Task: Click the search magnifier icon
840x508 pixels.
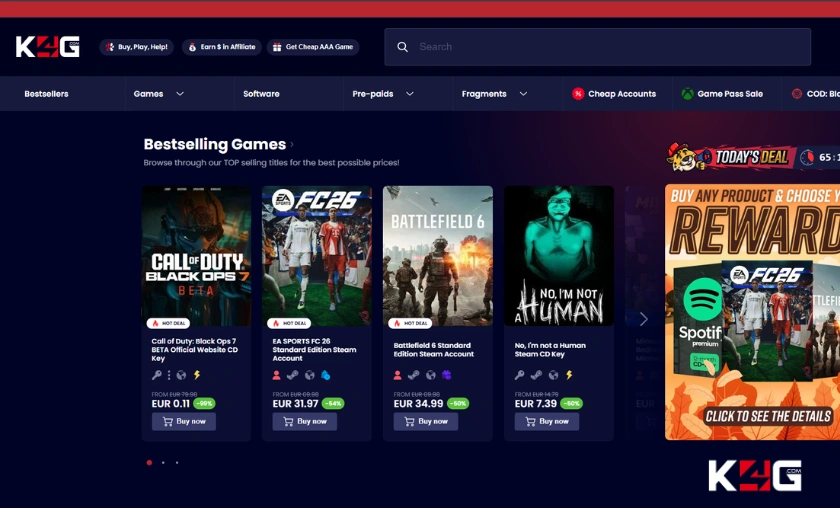Action: pyautogui.click(x=402, y=47)
